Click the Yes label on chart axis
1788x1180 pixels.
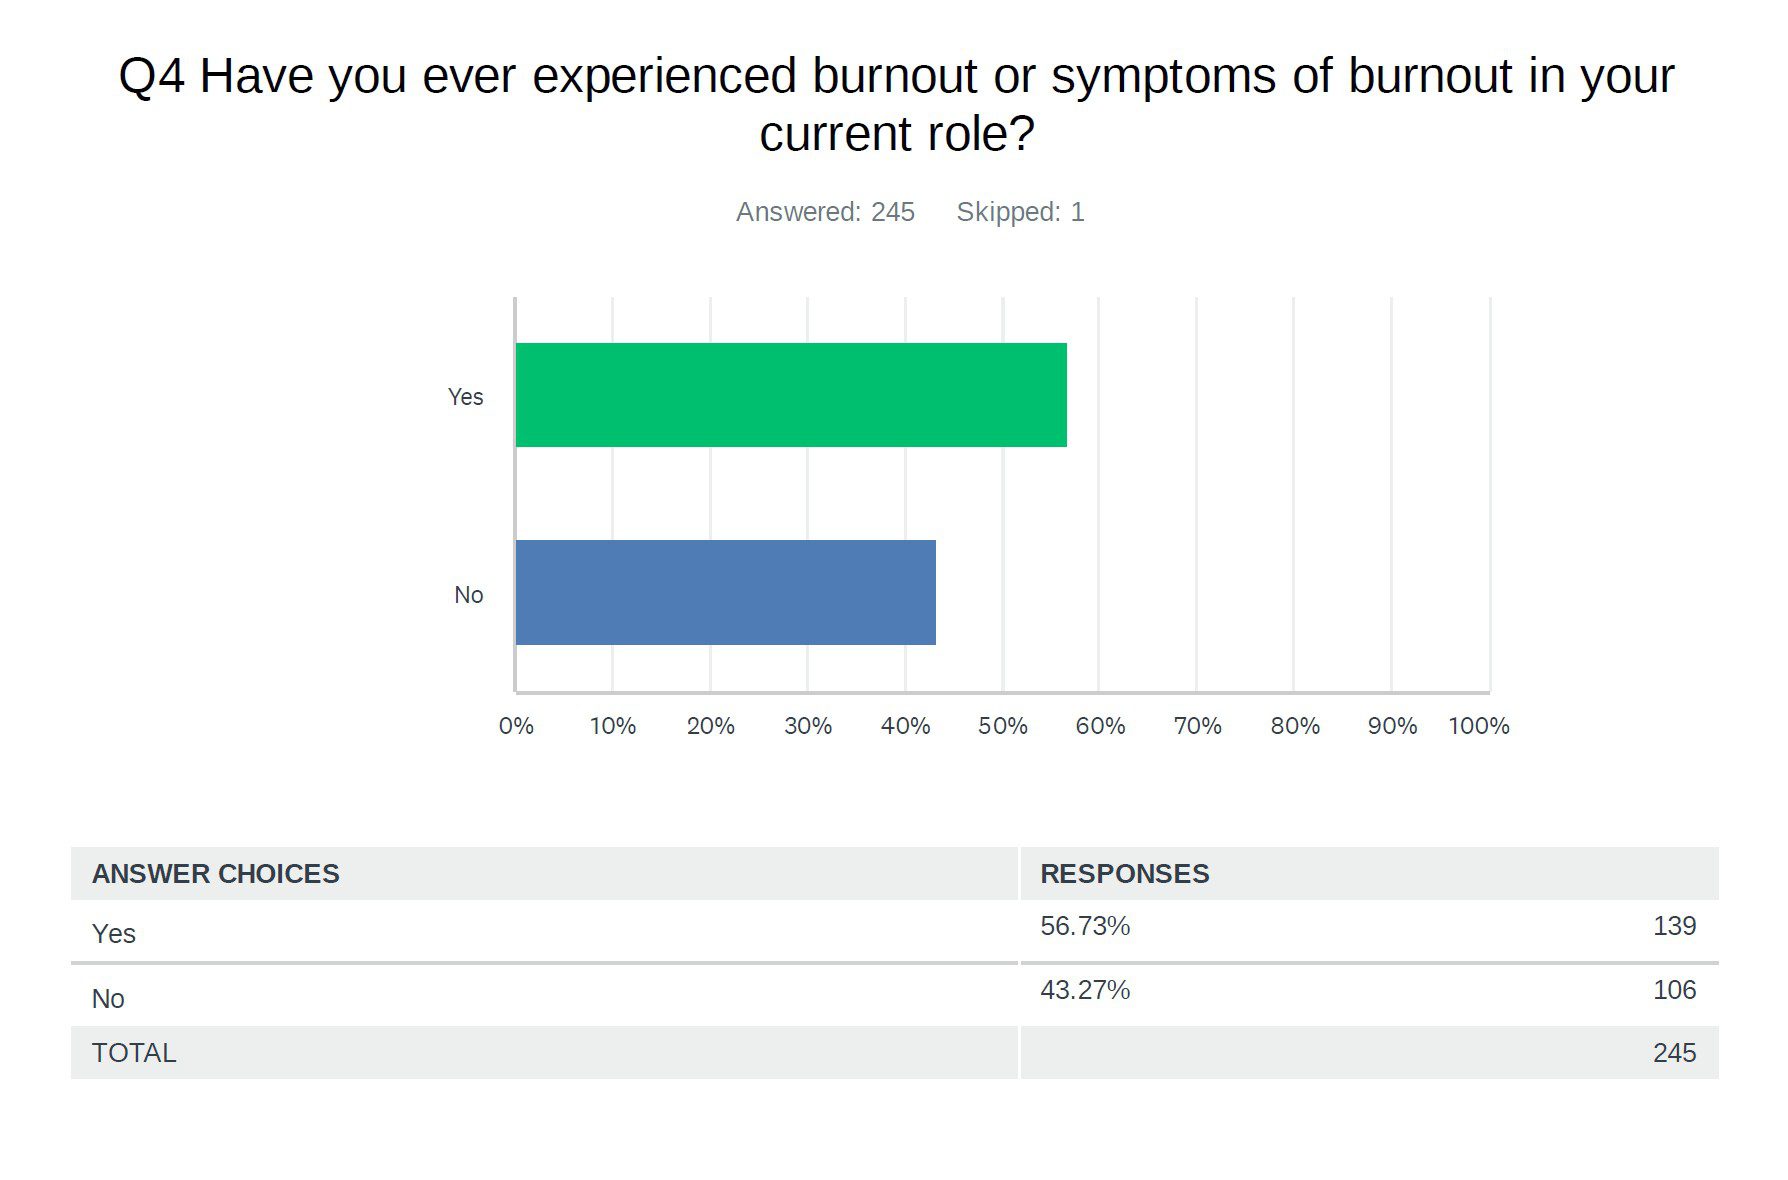(465, 397)
